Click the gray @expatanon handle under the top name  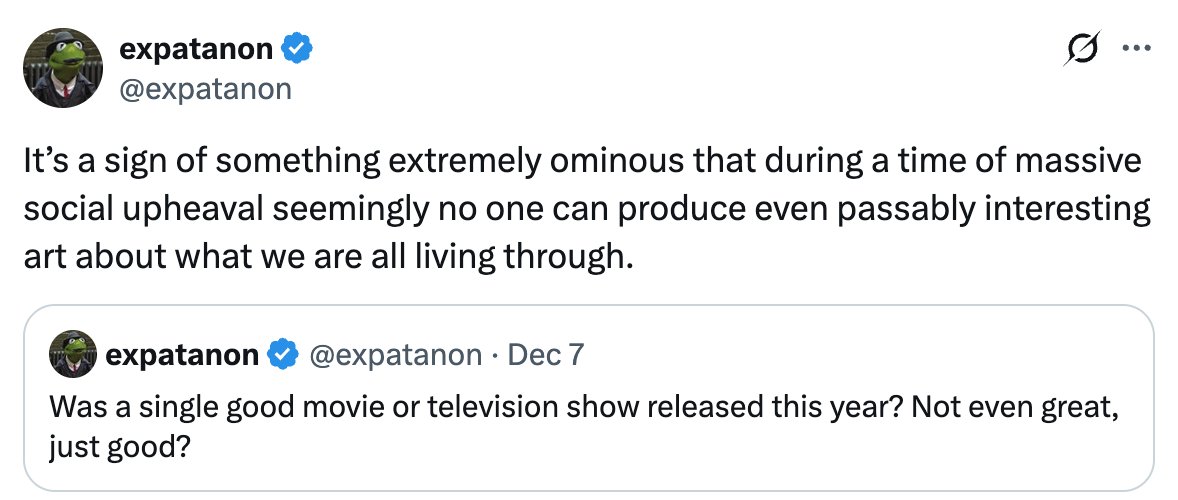205,89
